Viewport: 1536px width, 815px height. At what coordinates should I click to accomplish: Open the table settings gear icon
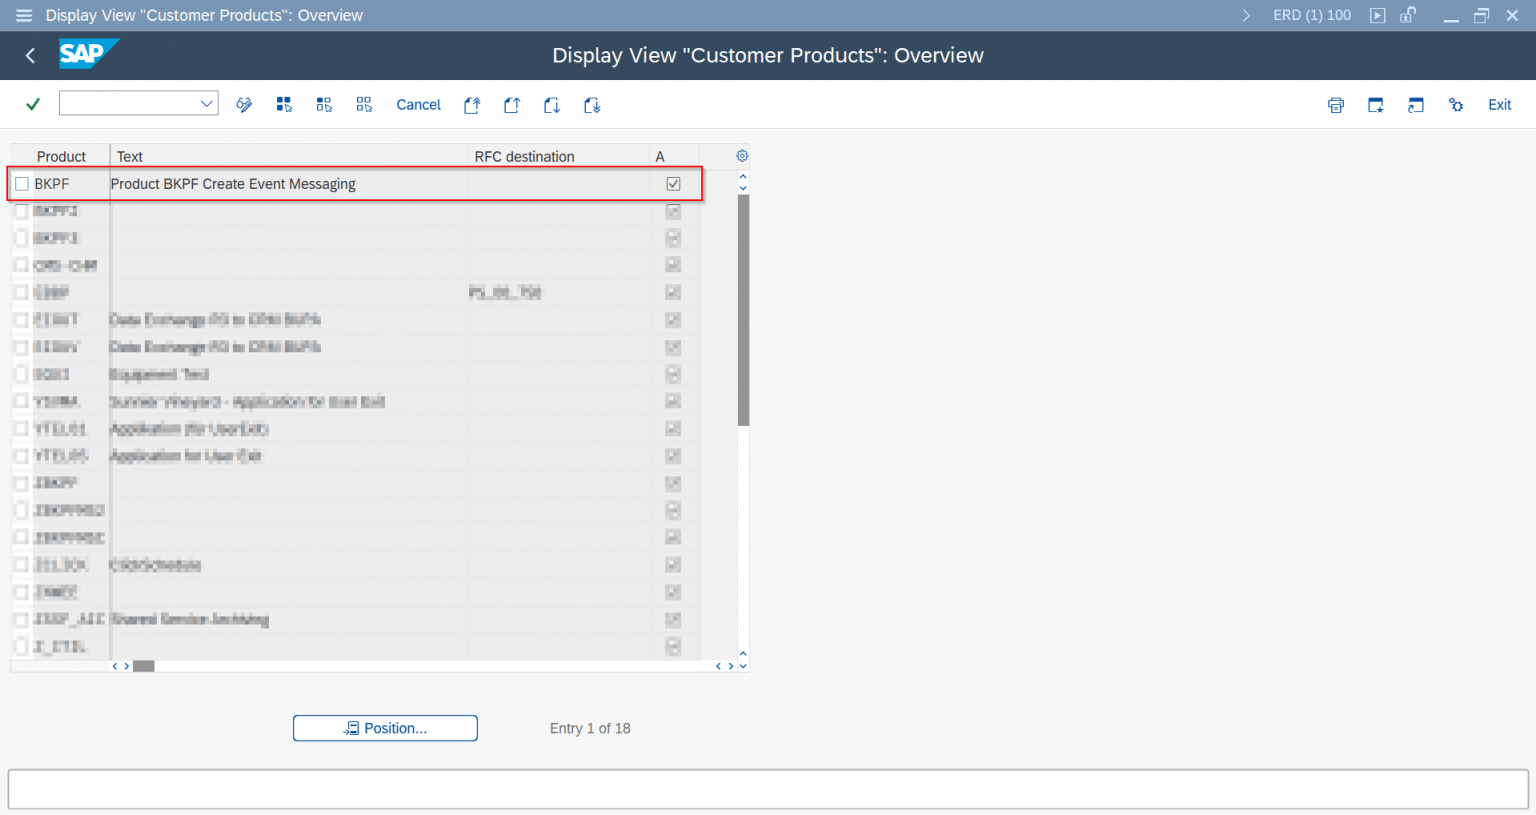point(742,156)
